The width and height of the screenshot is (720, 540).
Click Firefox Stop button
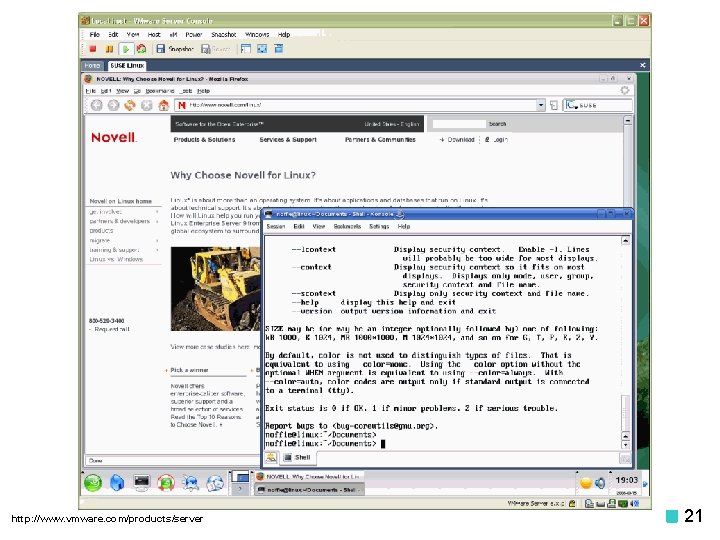[x=147, y=106]
